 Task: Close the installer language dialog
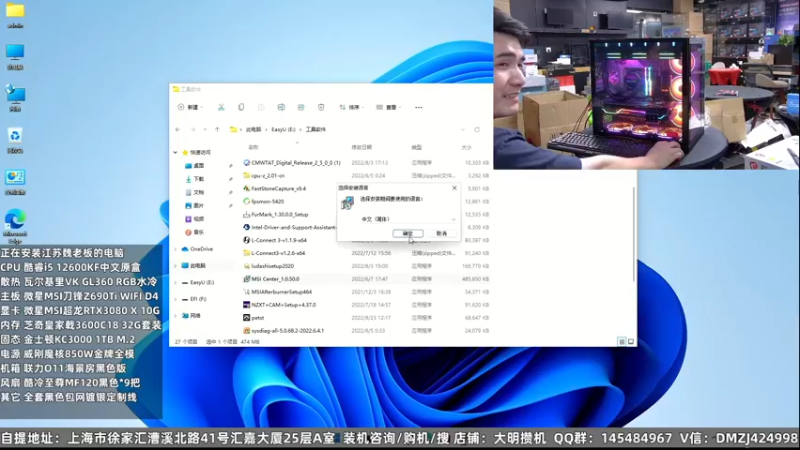[x=454, y=188]
